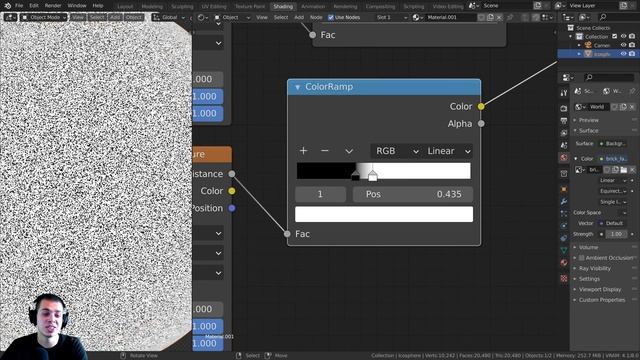
Task: Open the node editor Add menu
Action: tap(299, 18)
